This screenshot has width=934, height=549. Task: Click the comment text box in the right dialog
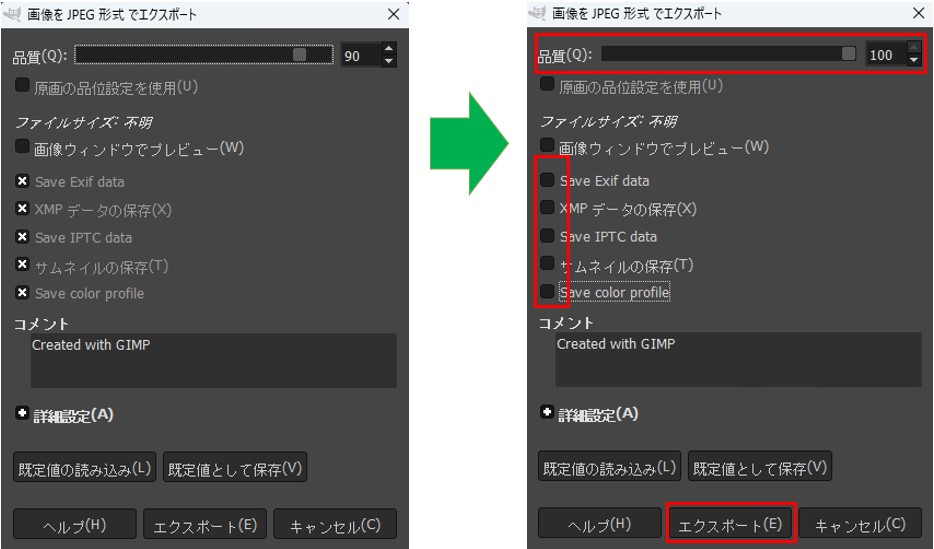tap(739, 360)
